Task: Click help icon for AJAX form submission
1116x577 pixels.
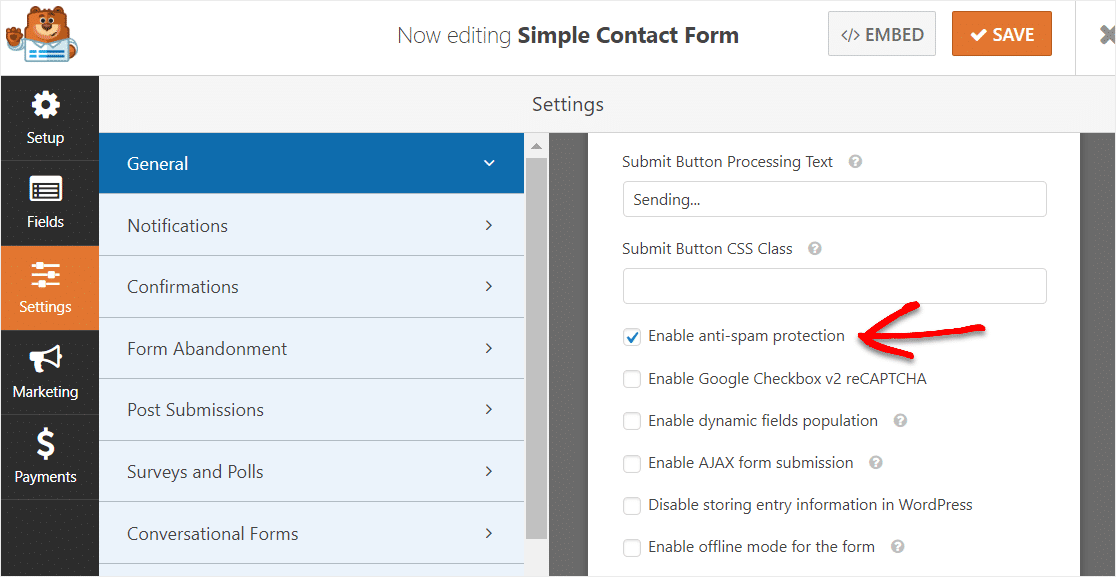Action: (876, 463)
